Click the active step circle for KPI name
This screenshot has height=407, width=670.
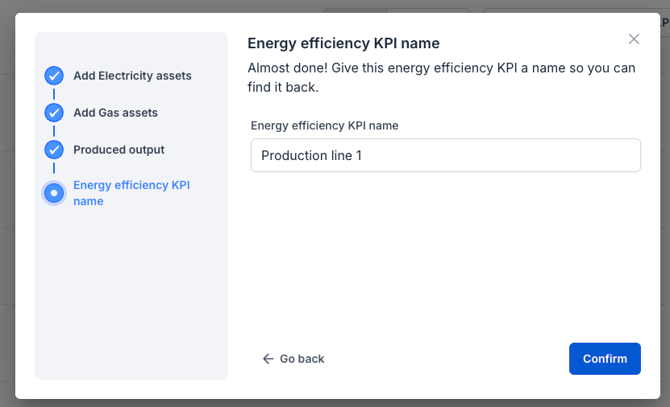click(54, 193)
